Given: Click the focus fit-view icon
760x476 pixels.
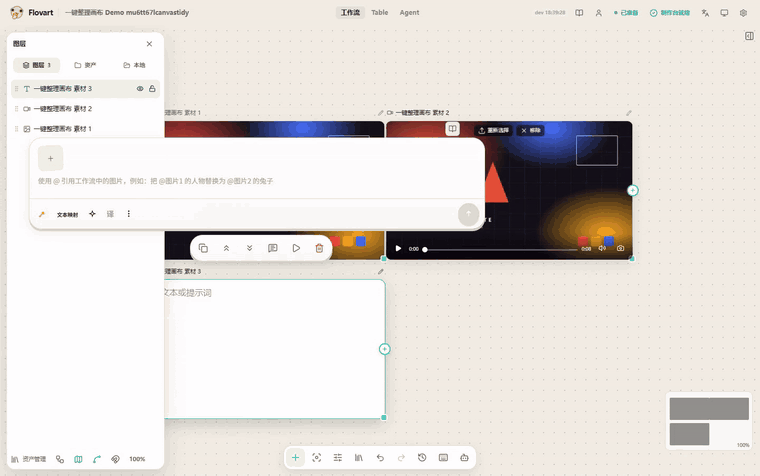Looking at the screenshot, I should [317, 458].
